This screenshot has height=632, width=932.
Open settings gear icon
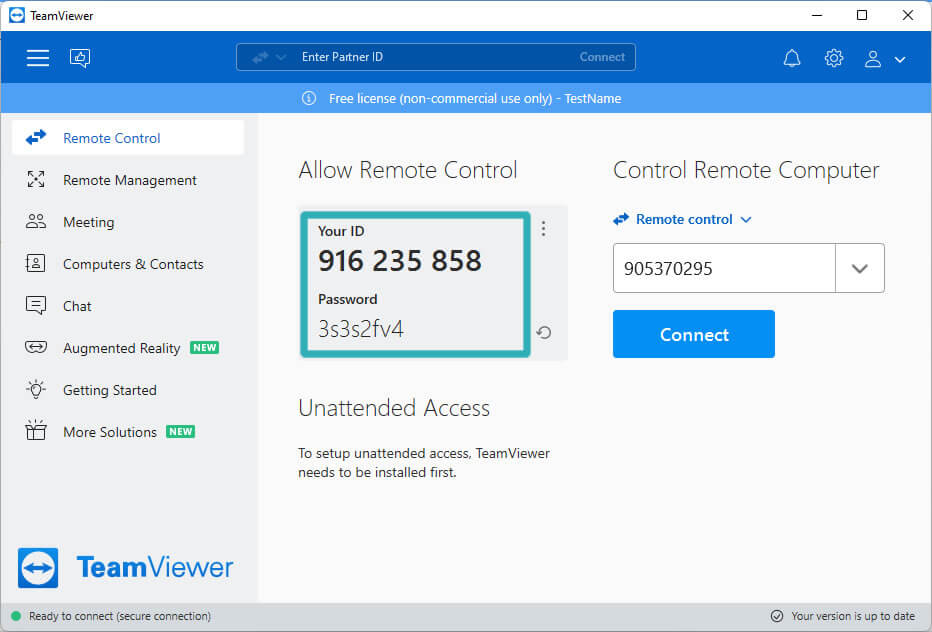(x=833, y=58)
